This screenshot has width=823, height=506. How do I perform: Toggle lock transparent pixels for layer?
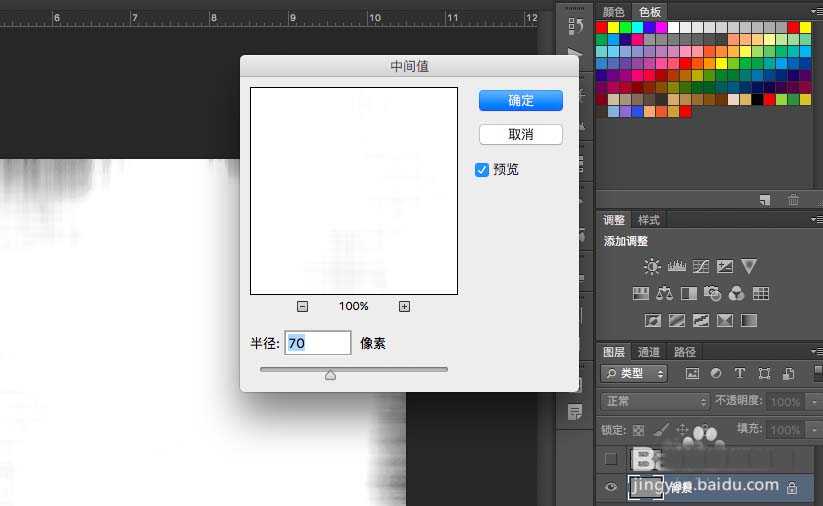(x=640, y=430)
